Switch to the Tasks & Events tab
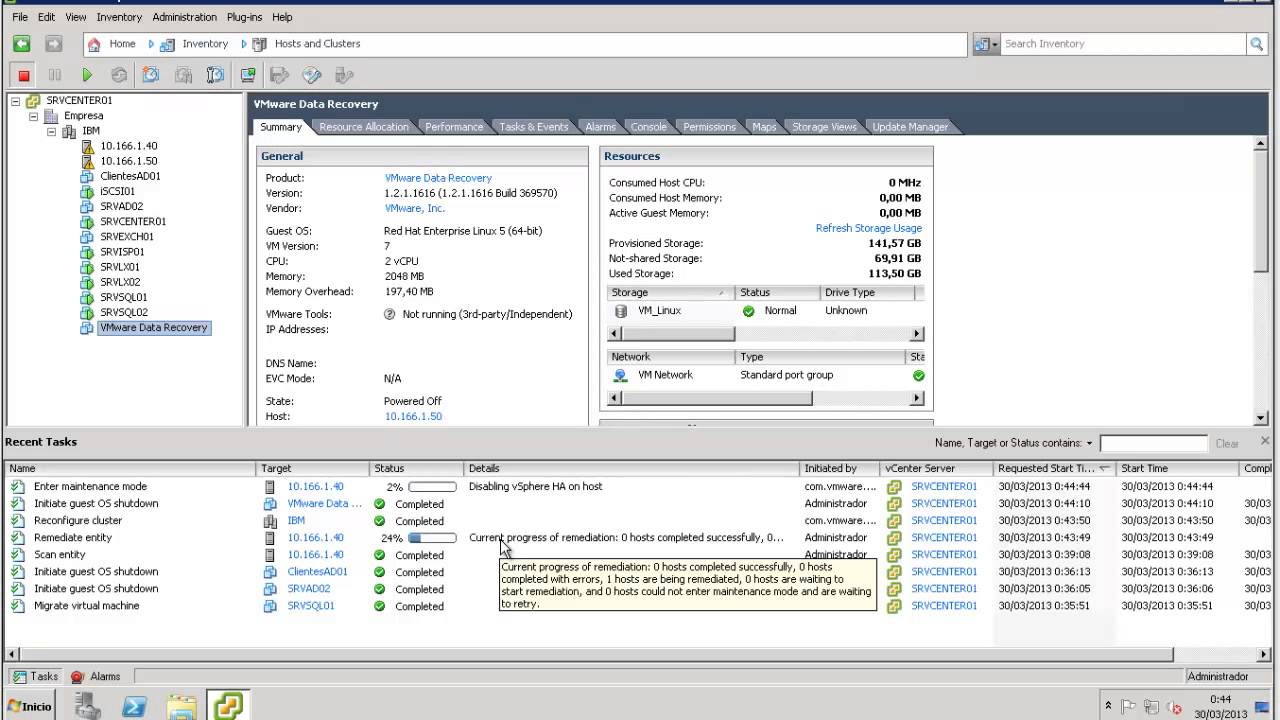Screen dimensions: 1280x720 pos(534,127)
